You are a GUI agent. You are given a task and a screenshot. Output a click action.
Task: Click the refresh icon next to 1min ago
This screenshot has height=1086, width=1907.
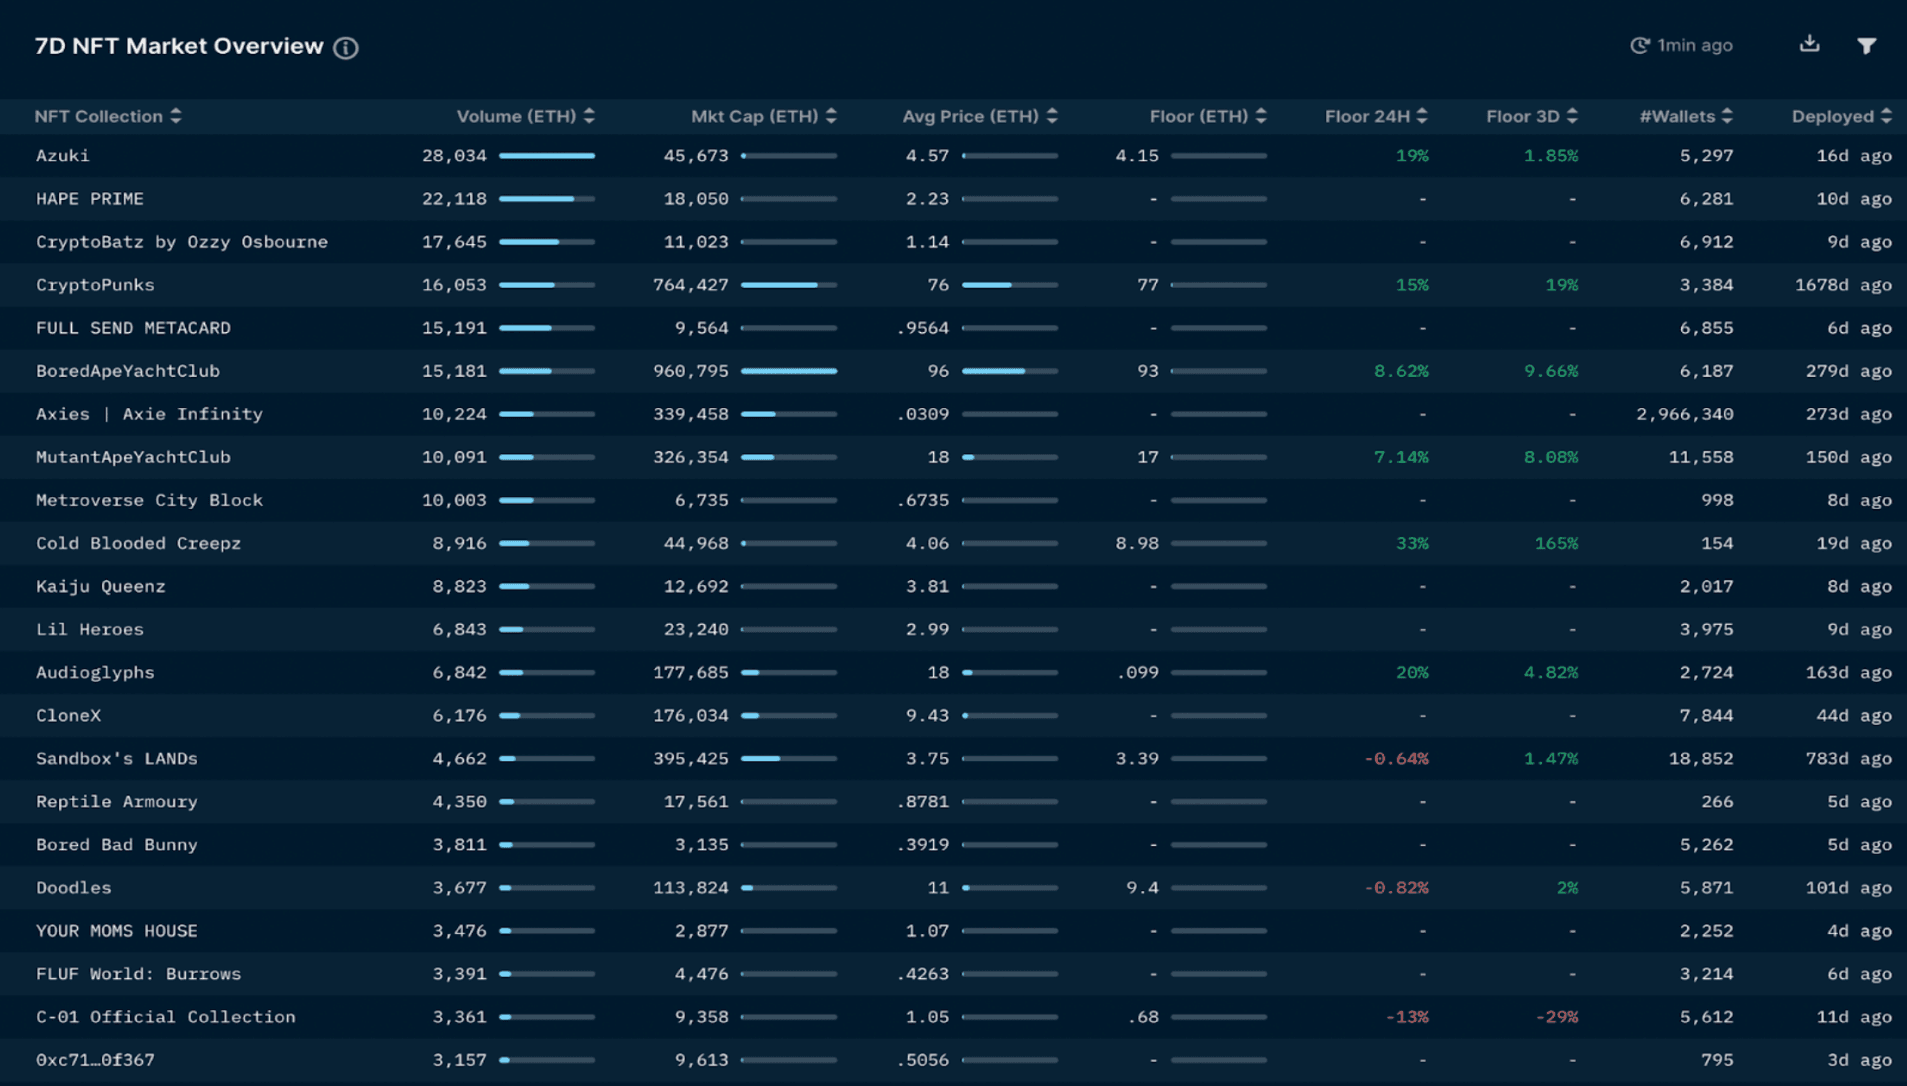(1639, 46)
